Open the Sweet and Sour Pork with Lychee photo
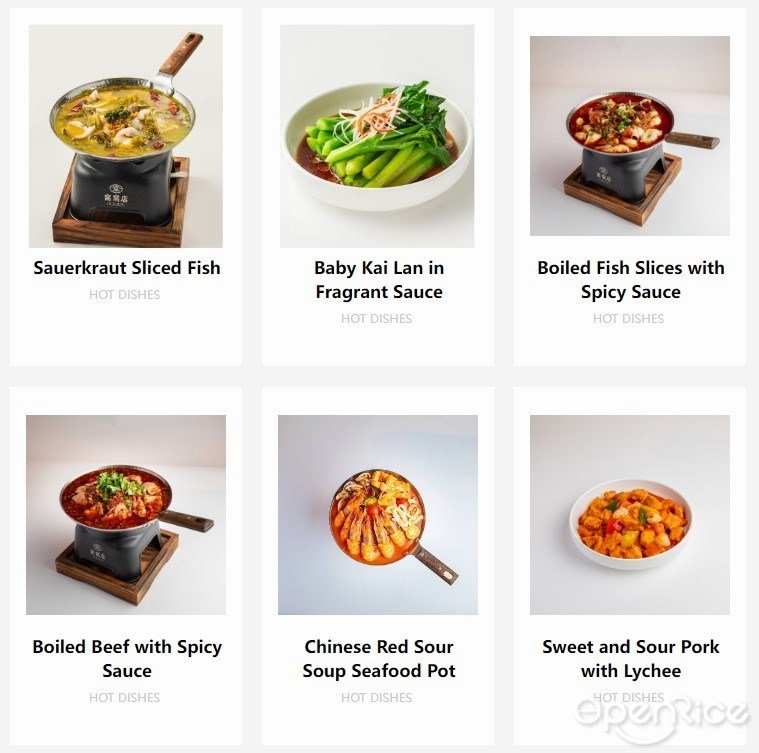 click(x=630, y=515)
